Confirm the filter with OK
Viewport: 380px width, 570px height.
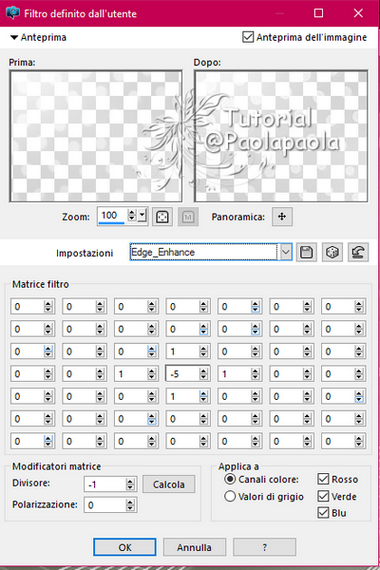[x=125, y=547]
